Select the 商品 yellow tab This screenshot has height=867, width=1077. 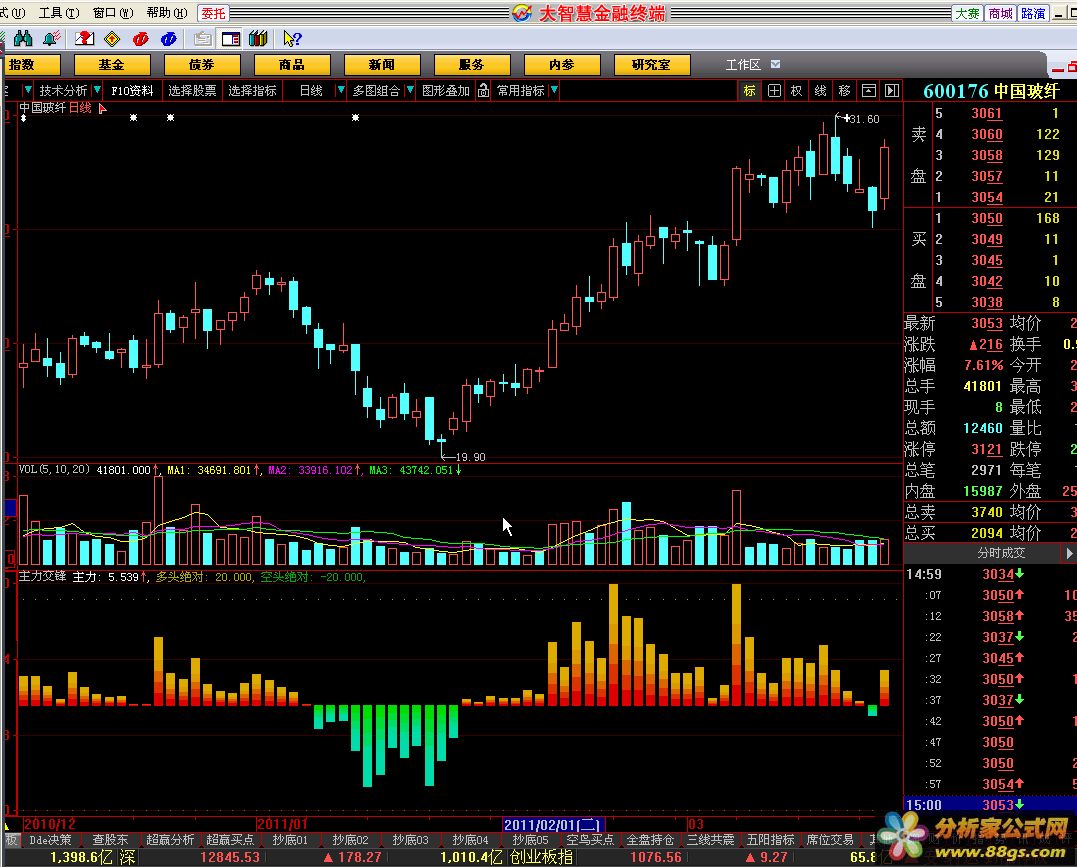(292, 65)
